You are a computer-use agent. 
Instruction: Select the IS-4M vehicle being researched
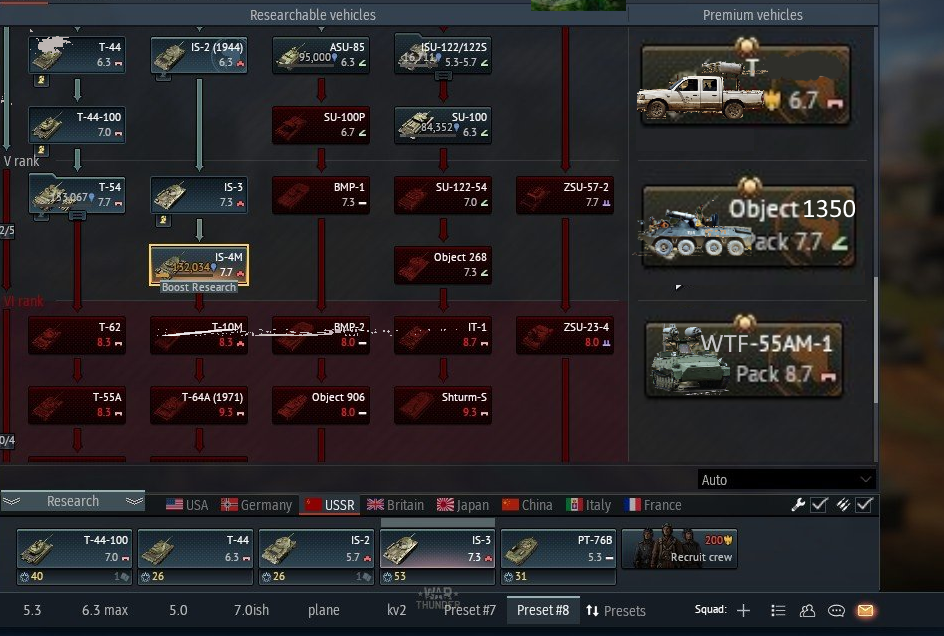click(199, 264)
